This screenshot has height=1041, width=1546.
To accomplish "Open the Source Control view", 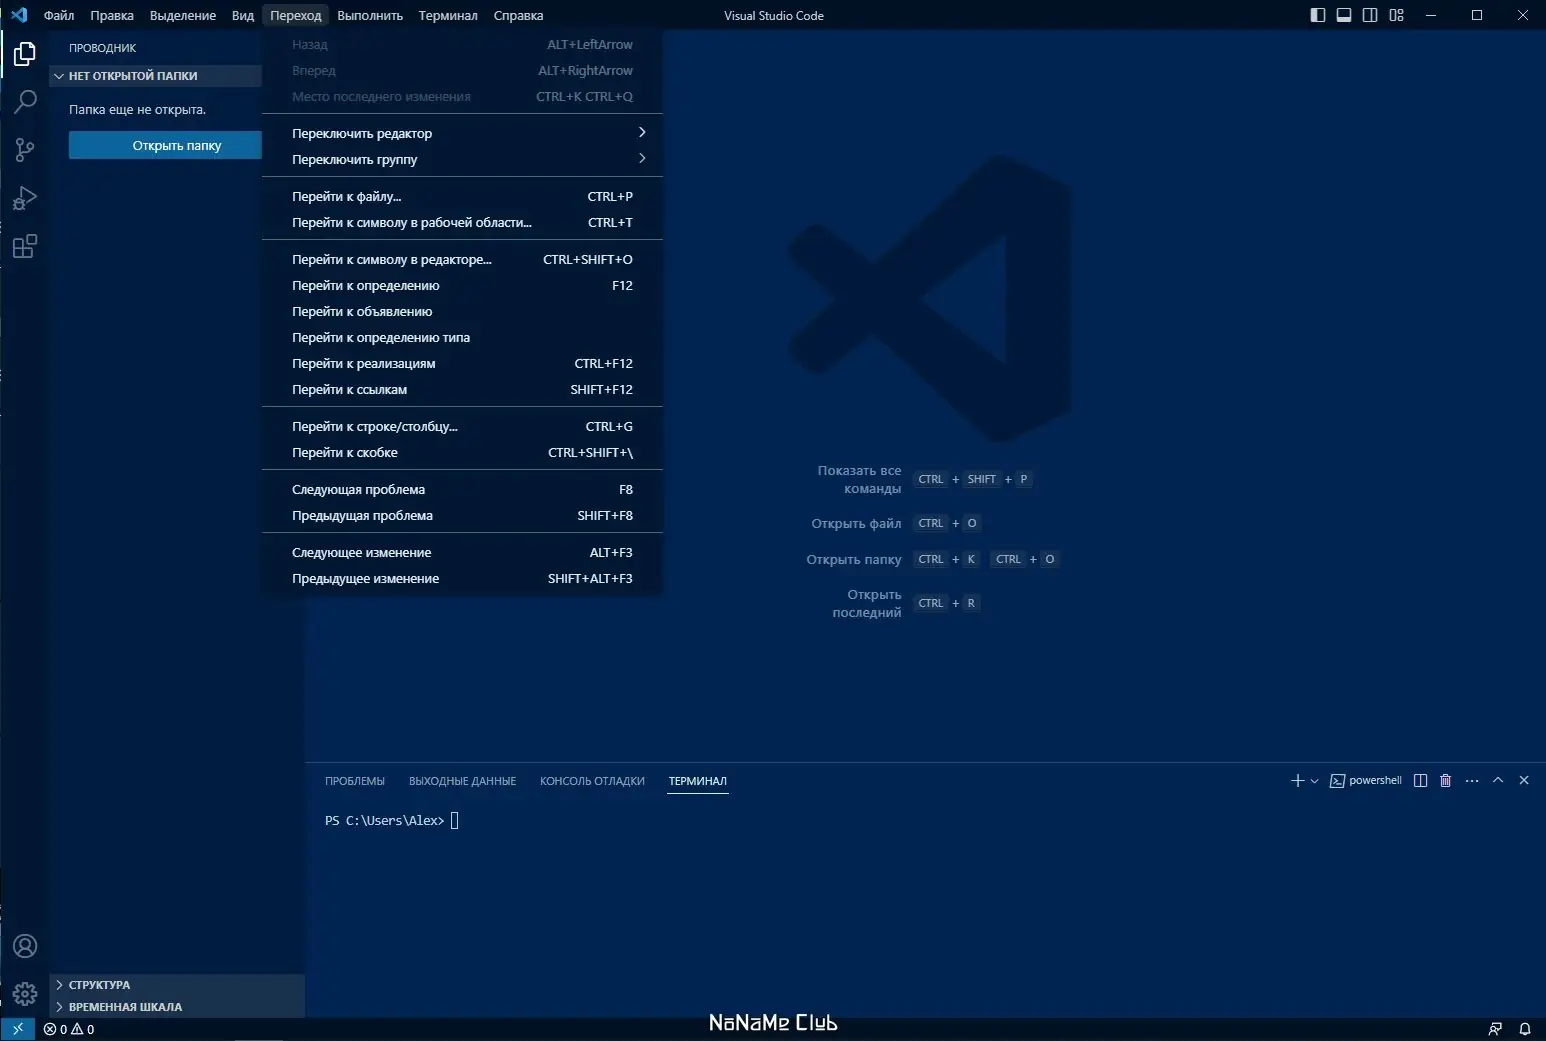I will tap(25, 150).
